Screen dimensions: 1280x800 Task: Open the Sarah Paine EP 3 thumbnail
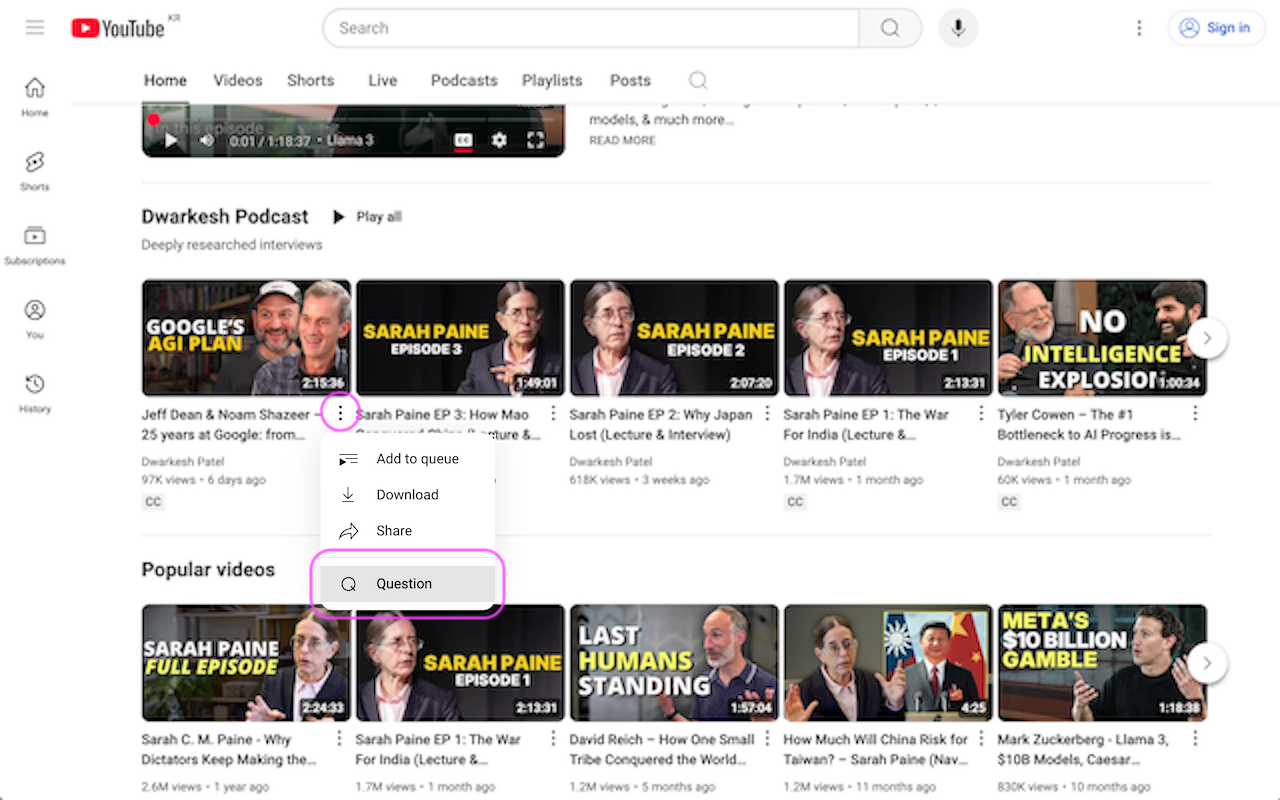[460, 337]
